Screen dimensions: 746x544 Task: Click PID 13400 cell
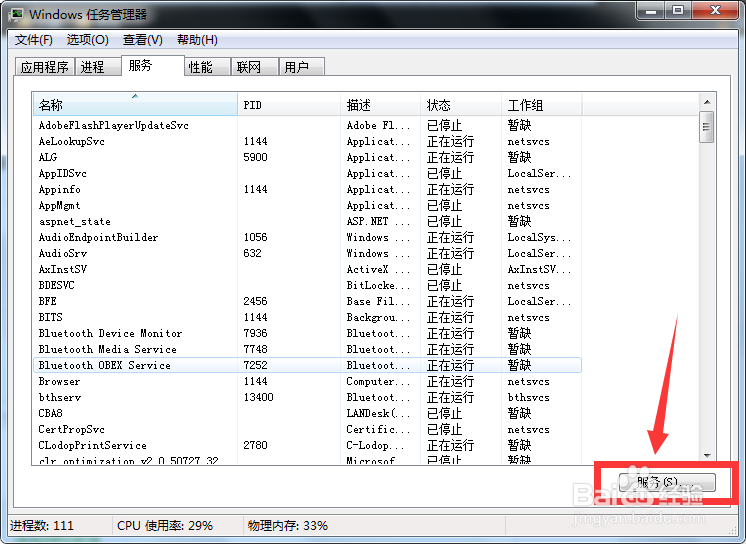coord(258,397)
